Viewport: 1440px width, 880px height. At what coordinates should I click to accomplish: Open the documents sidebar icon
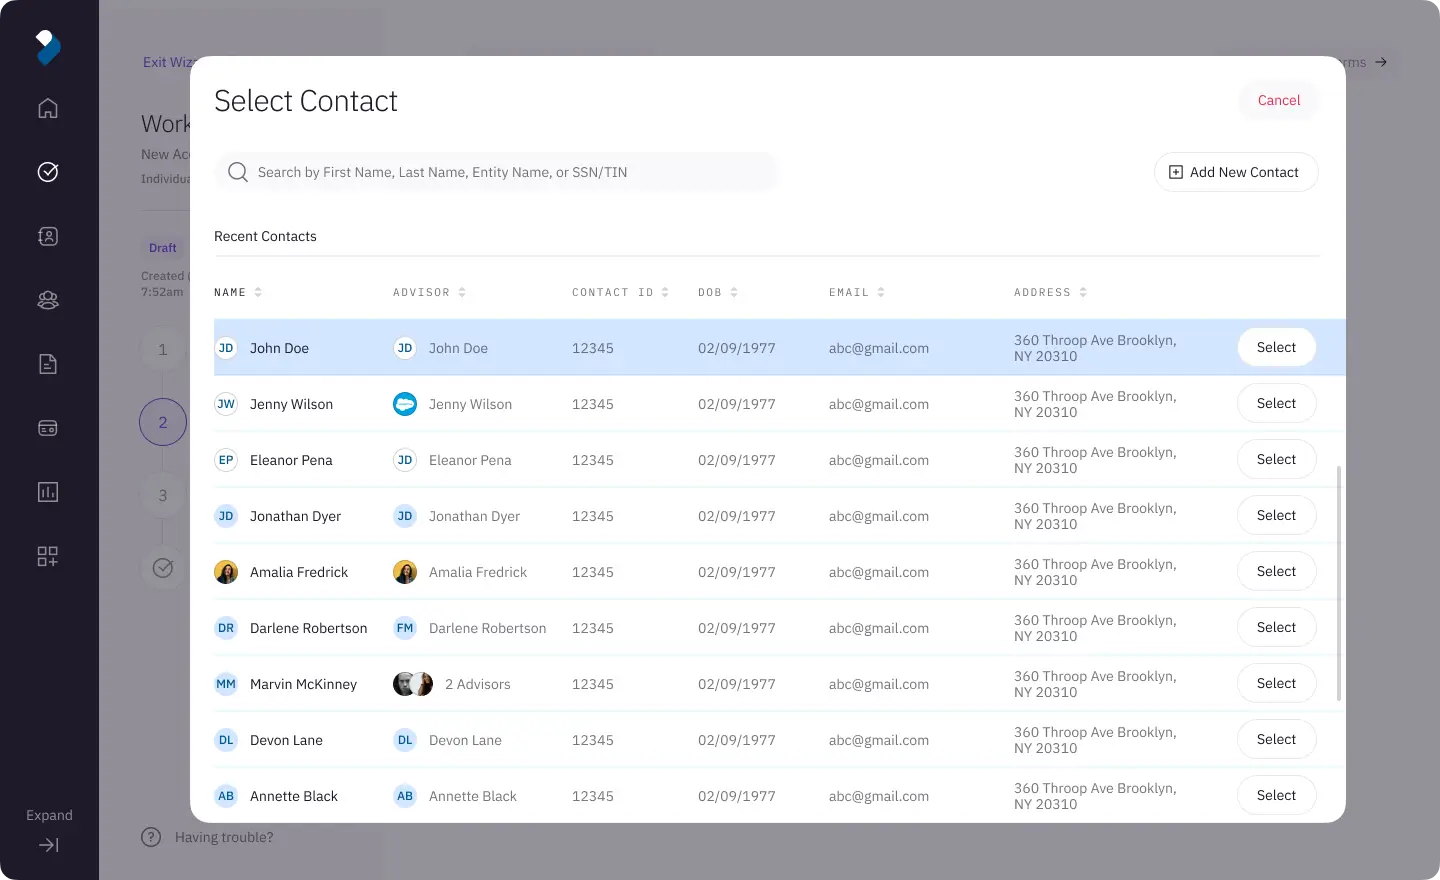[48, 364]
